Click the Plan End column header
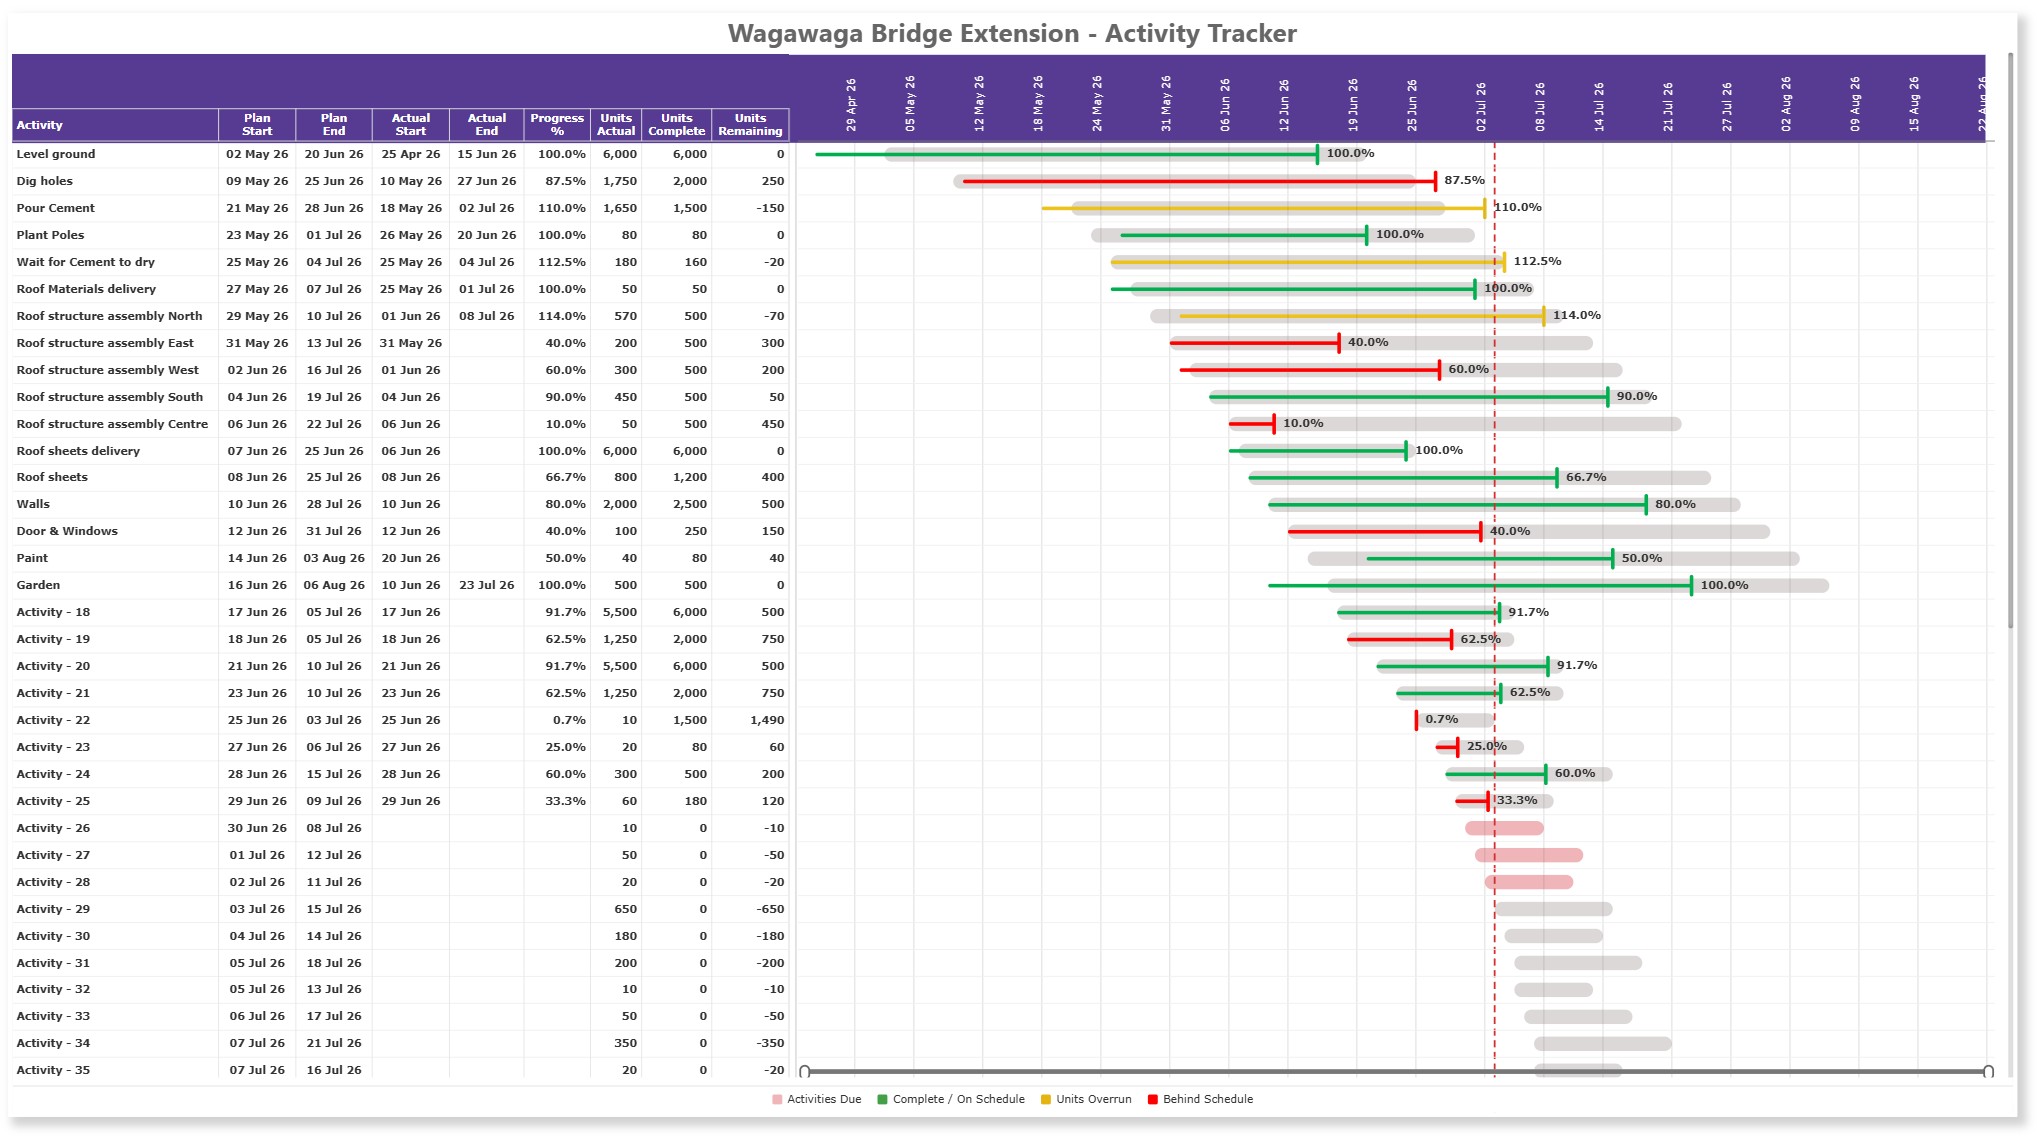The image size is (2037, 1136). tap(334, 125)
